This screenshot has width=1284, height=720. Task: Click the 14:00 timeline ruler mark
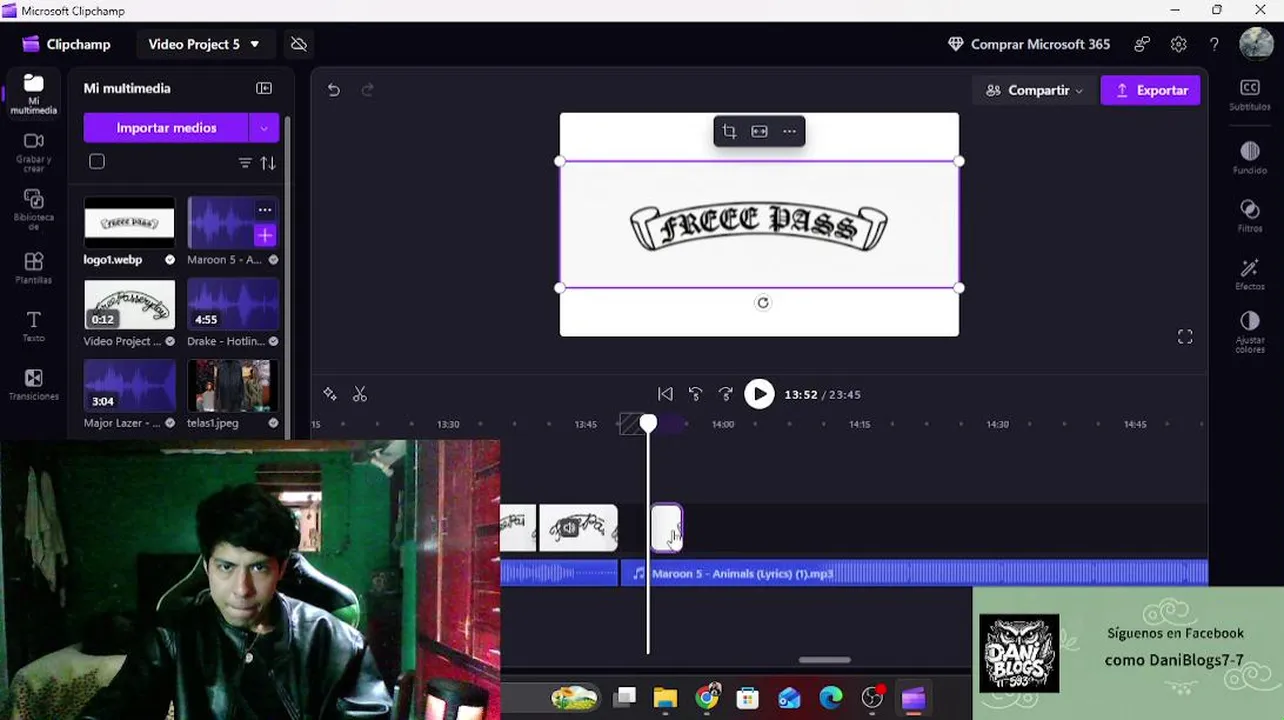pos(723,424)
